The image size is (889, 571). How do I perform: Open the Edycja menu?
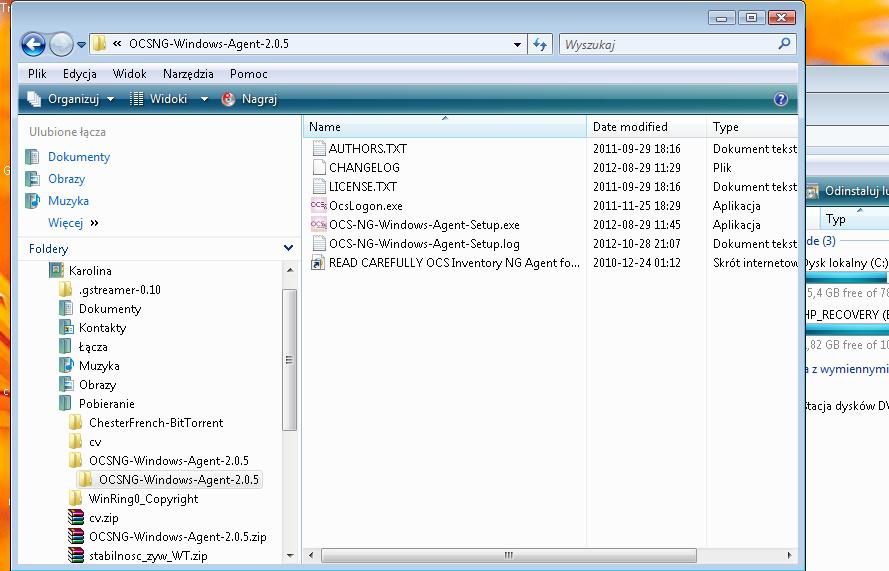click(x=79, y=74)
